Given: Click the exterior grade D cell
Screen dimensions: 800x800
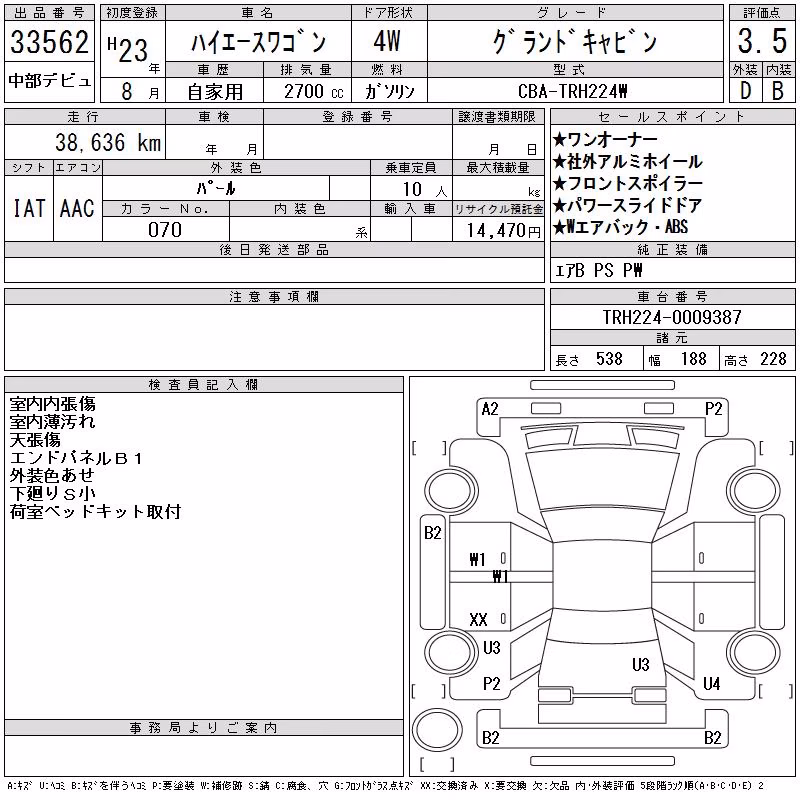Looking at the screenshot, I should [745, 91].
